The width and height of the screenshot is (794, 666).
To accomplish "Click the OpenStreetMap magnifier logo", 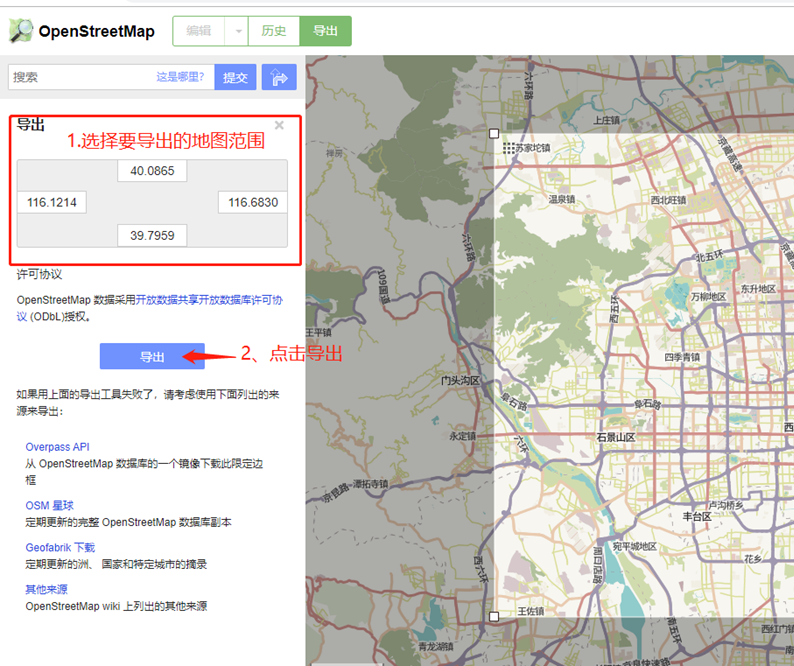I will (21, 31).
